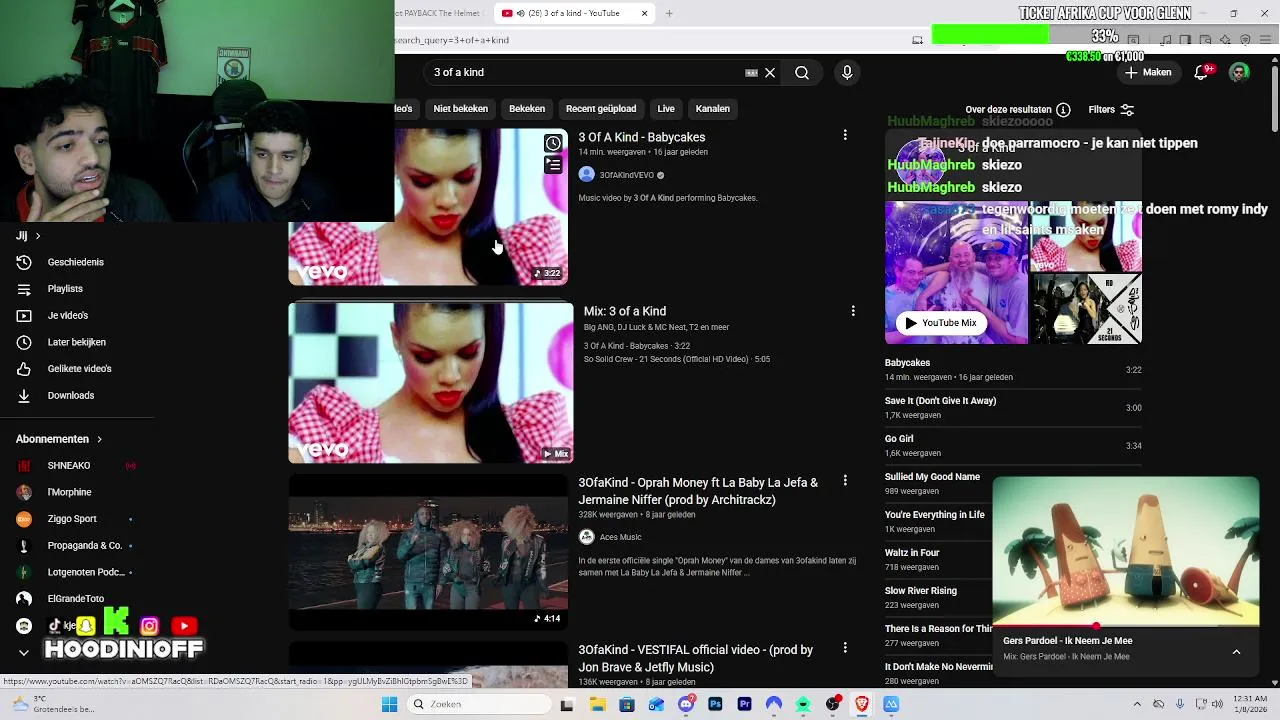
Task: Seek in mini player red progress bar
Action: [x=1125, y=626]
